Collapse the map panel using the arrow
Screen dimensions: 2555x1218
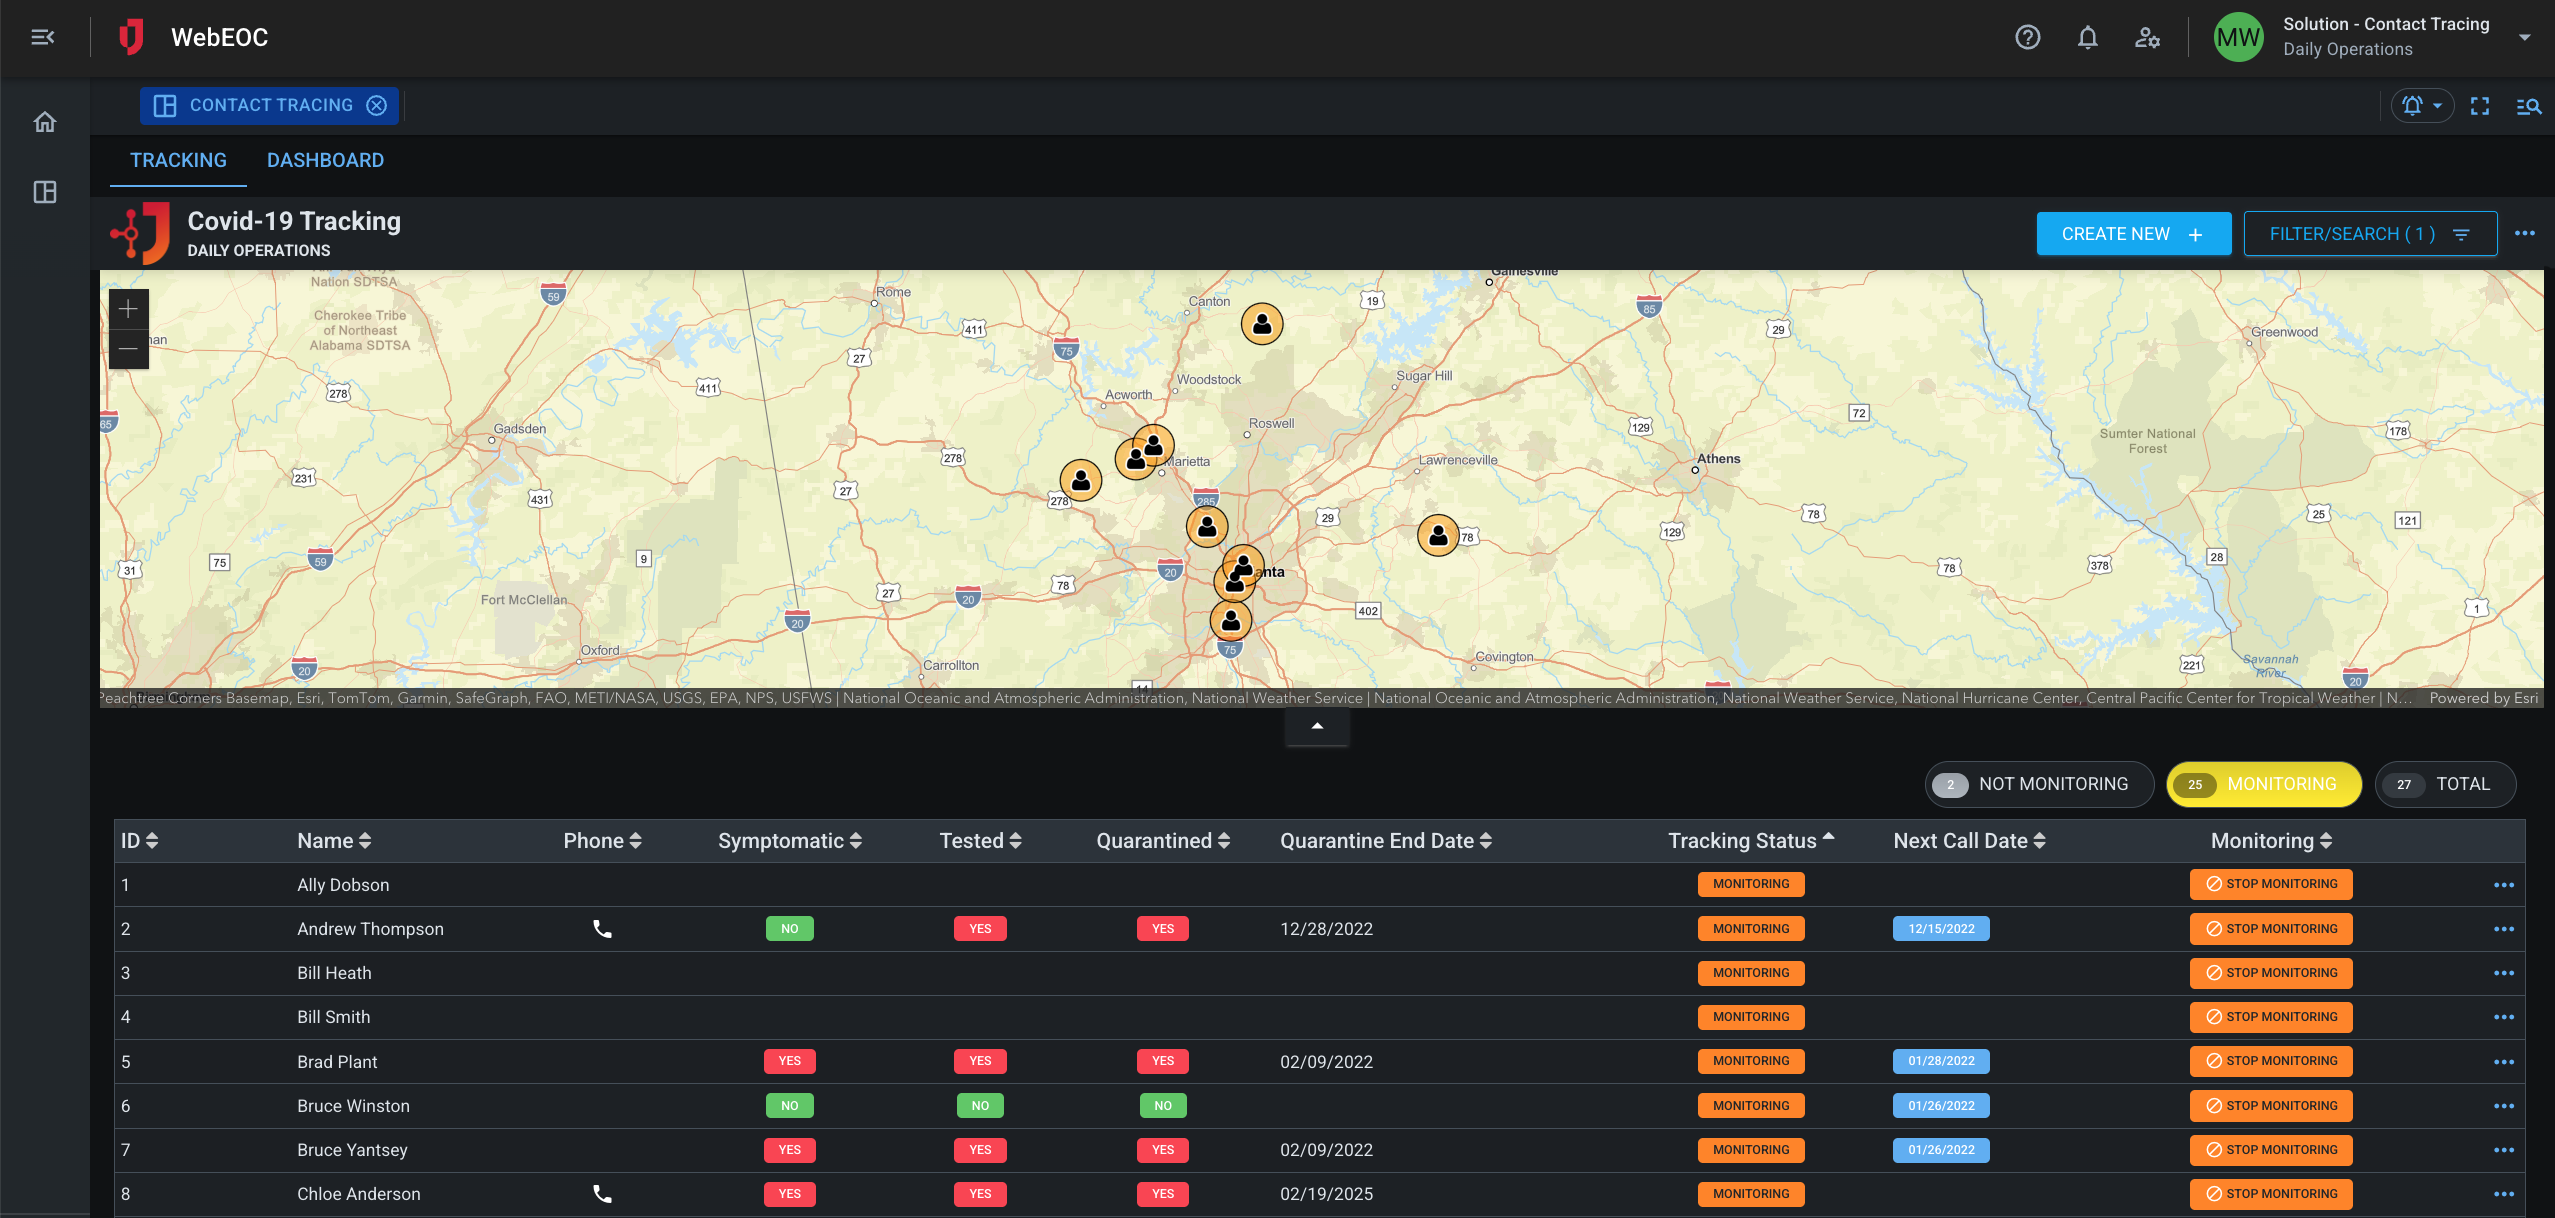1316,726
